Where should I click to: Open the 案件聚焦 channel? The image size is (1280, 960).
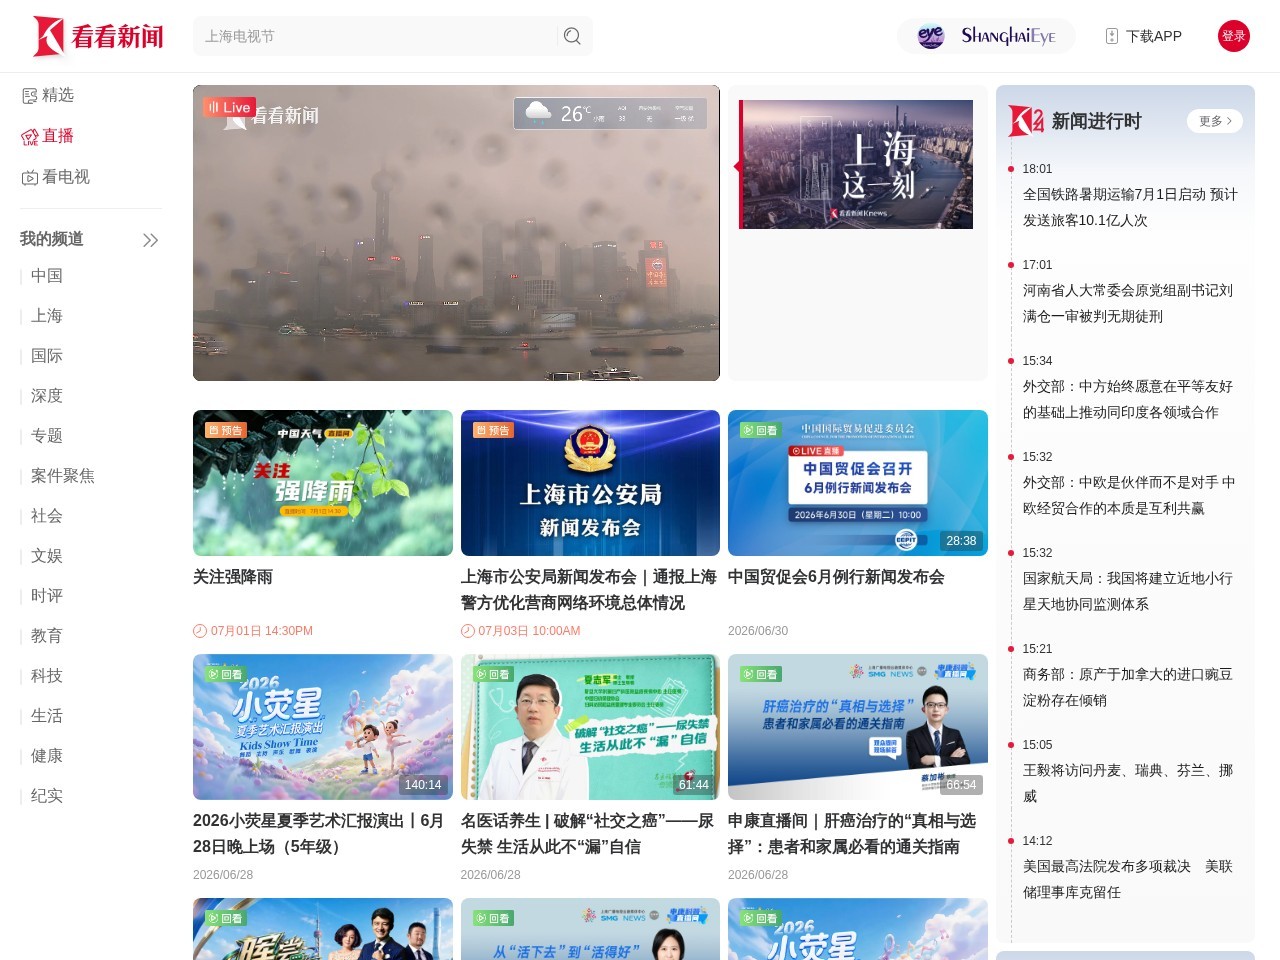click(63, 476)
